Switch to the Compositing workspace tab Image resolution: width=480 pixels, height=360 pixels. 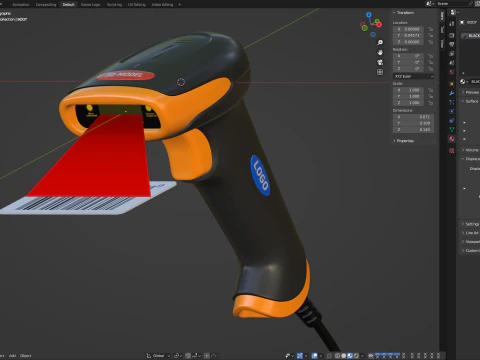pyautogui.click(x=46, y=4)
